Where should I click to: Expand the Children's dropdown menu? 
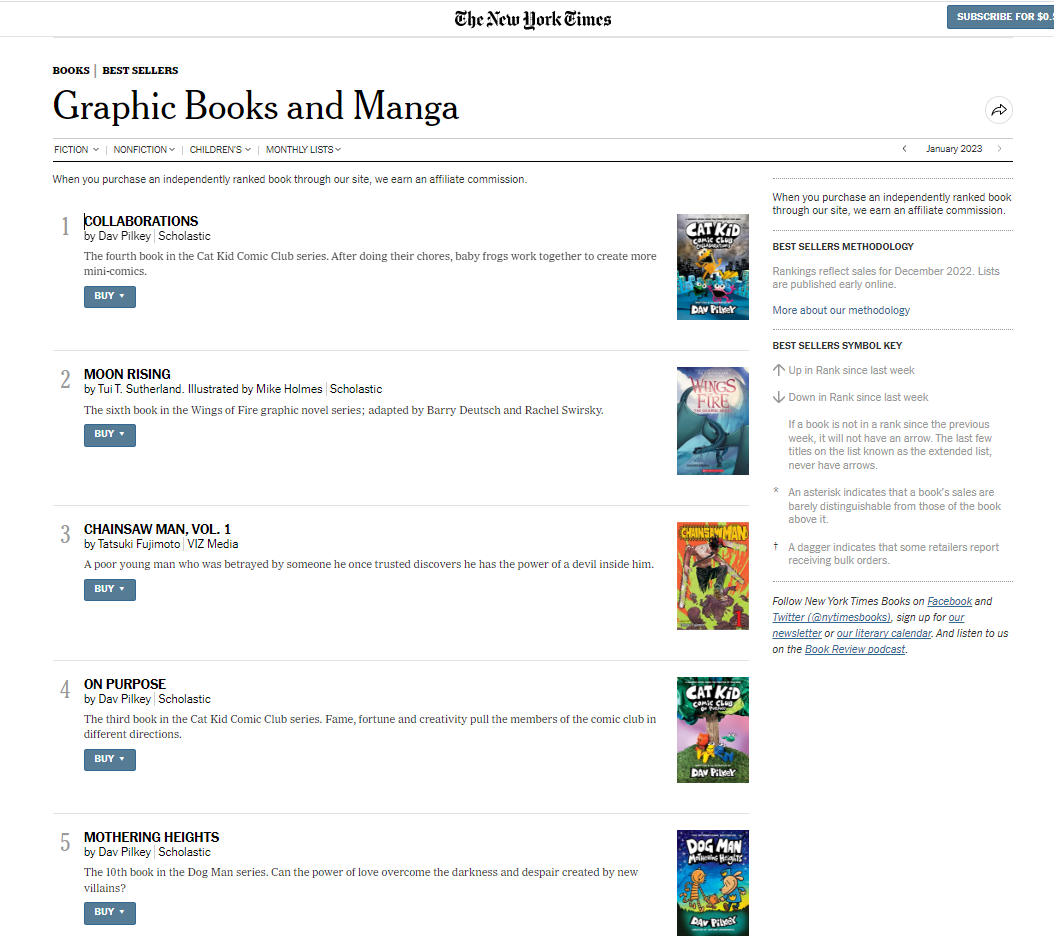(x=220, y=149)
